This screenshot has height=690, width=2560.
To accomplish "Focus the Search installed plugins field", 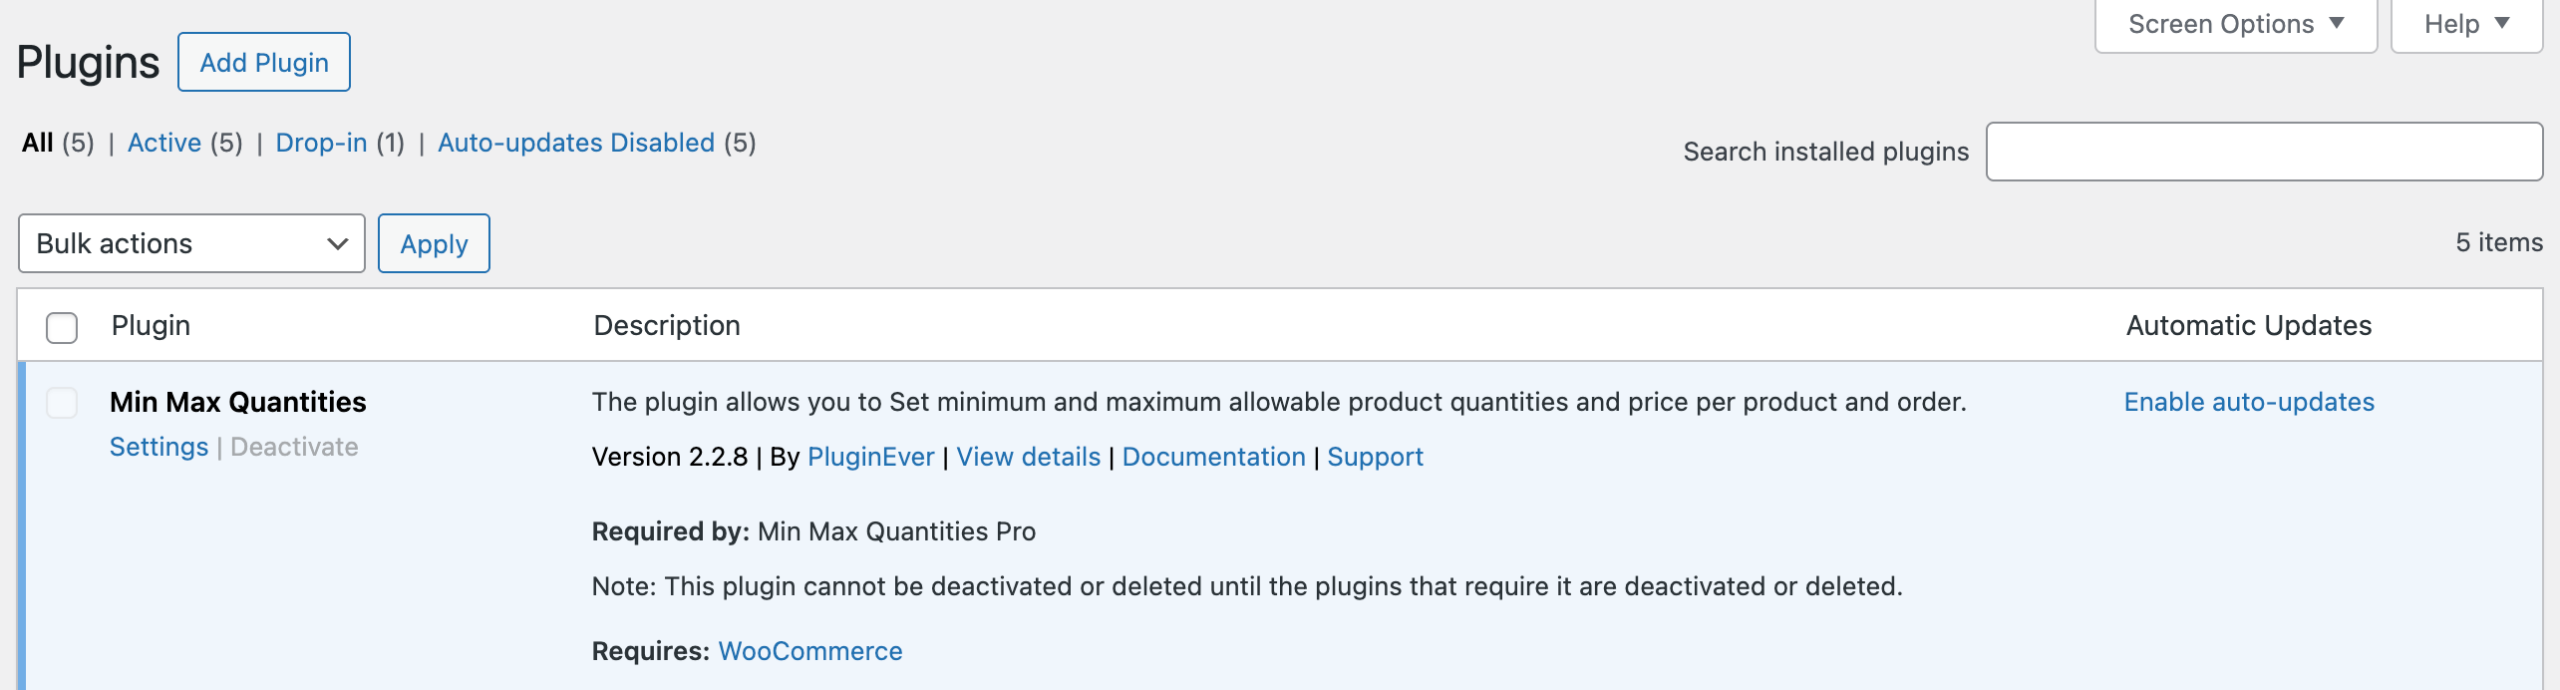I will point(2263,152).
